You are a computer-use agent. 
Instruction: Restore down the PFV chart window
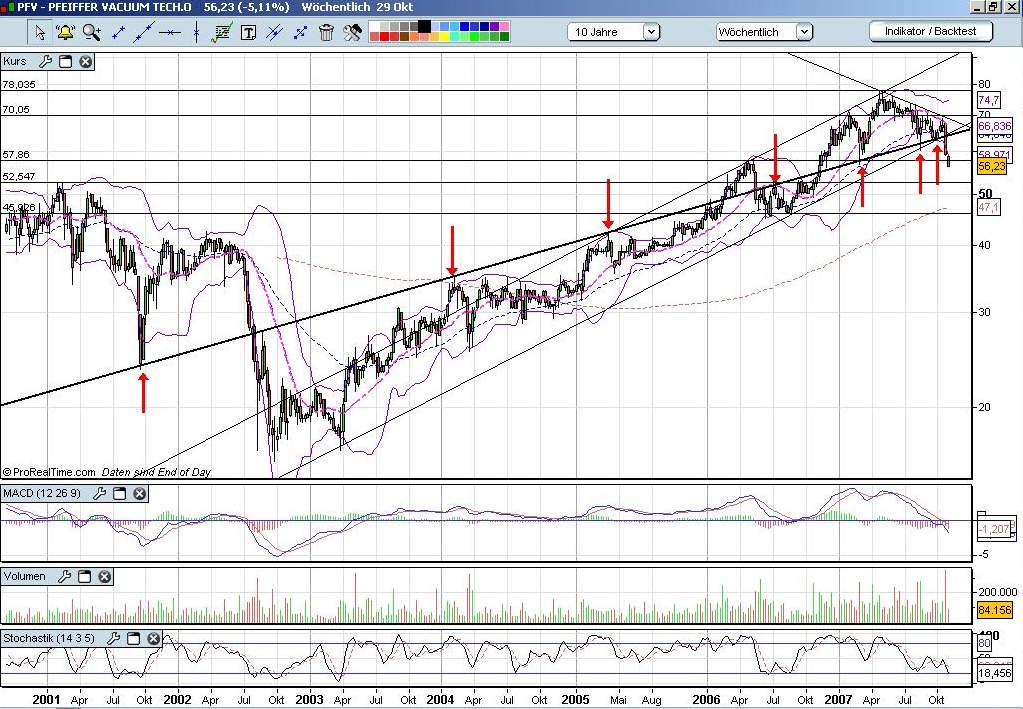pos(993,7)
